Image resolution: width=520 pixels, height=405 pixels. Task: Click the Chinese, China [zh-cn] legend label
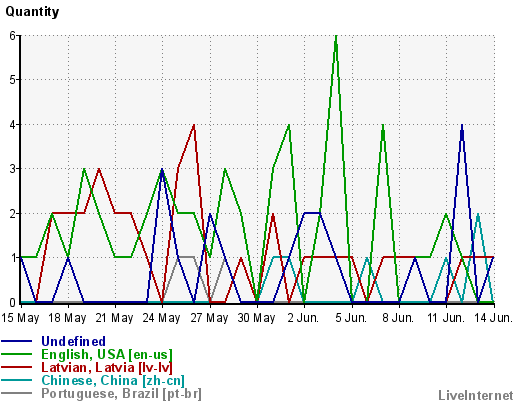pos(113,380)
